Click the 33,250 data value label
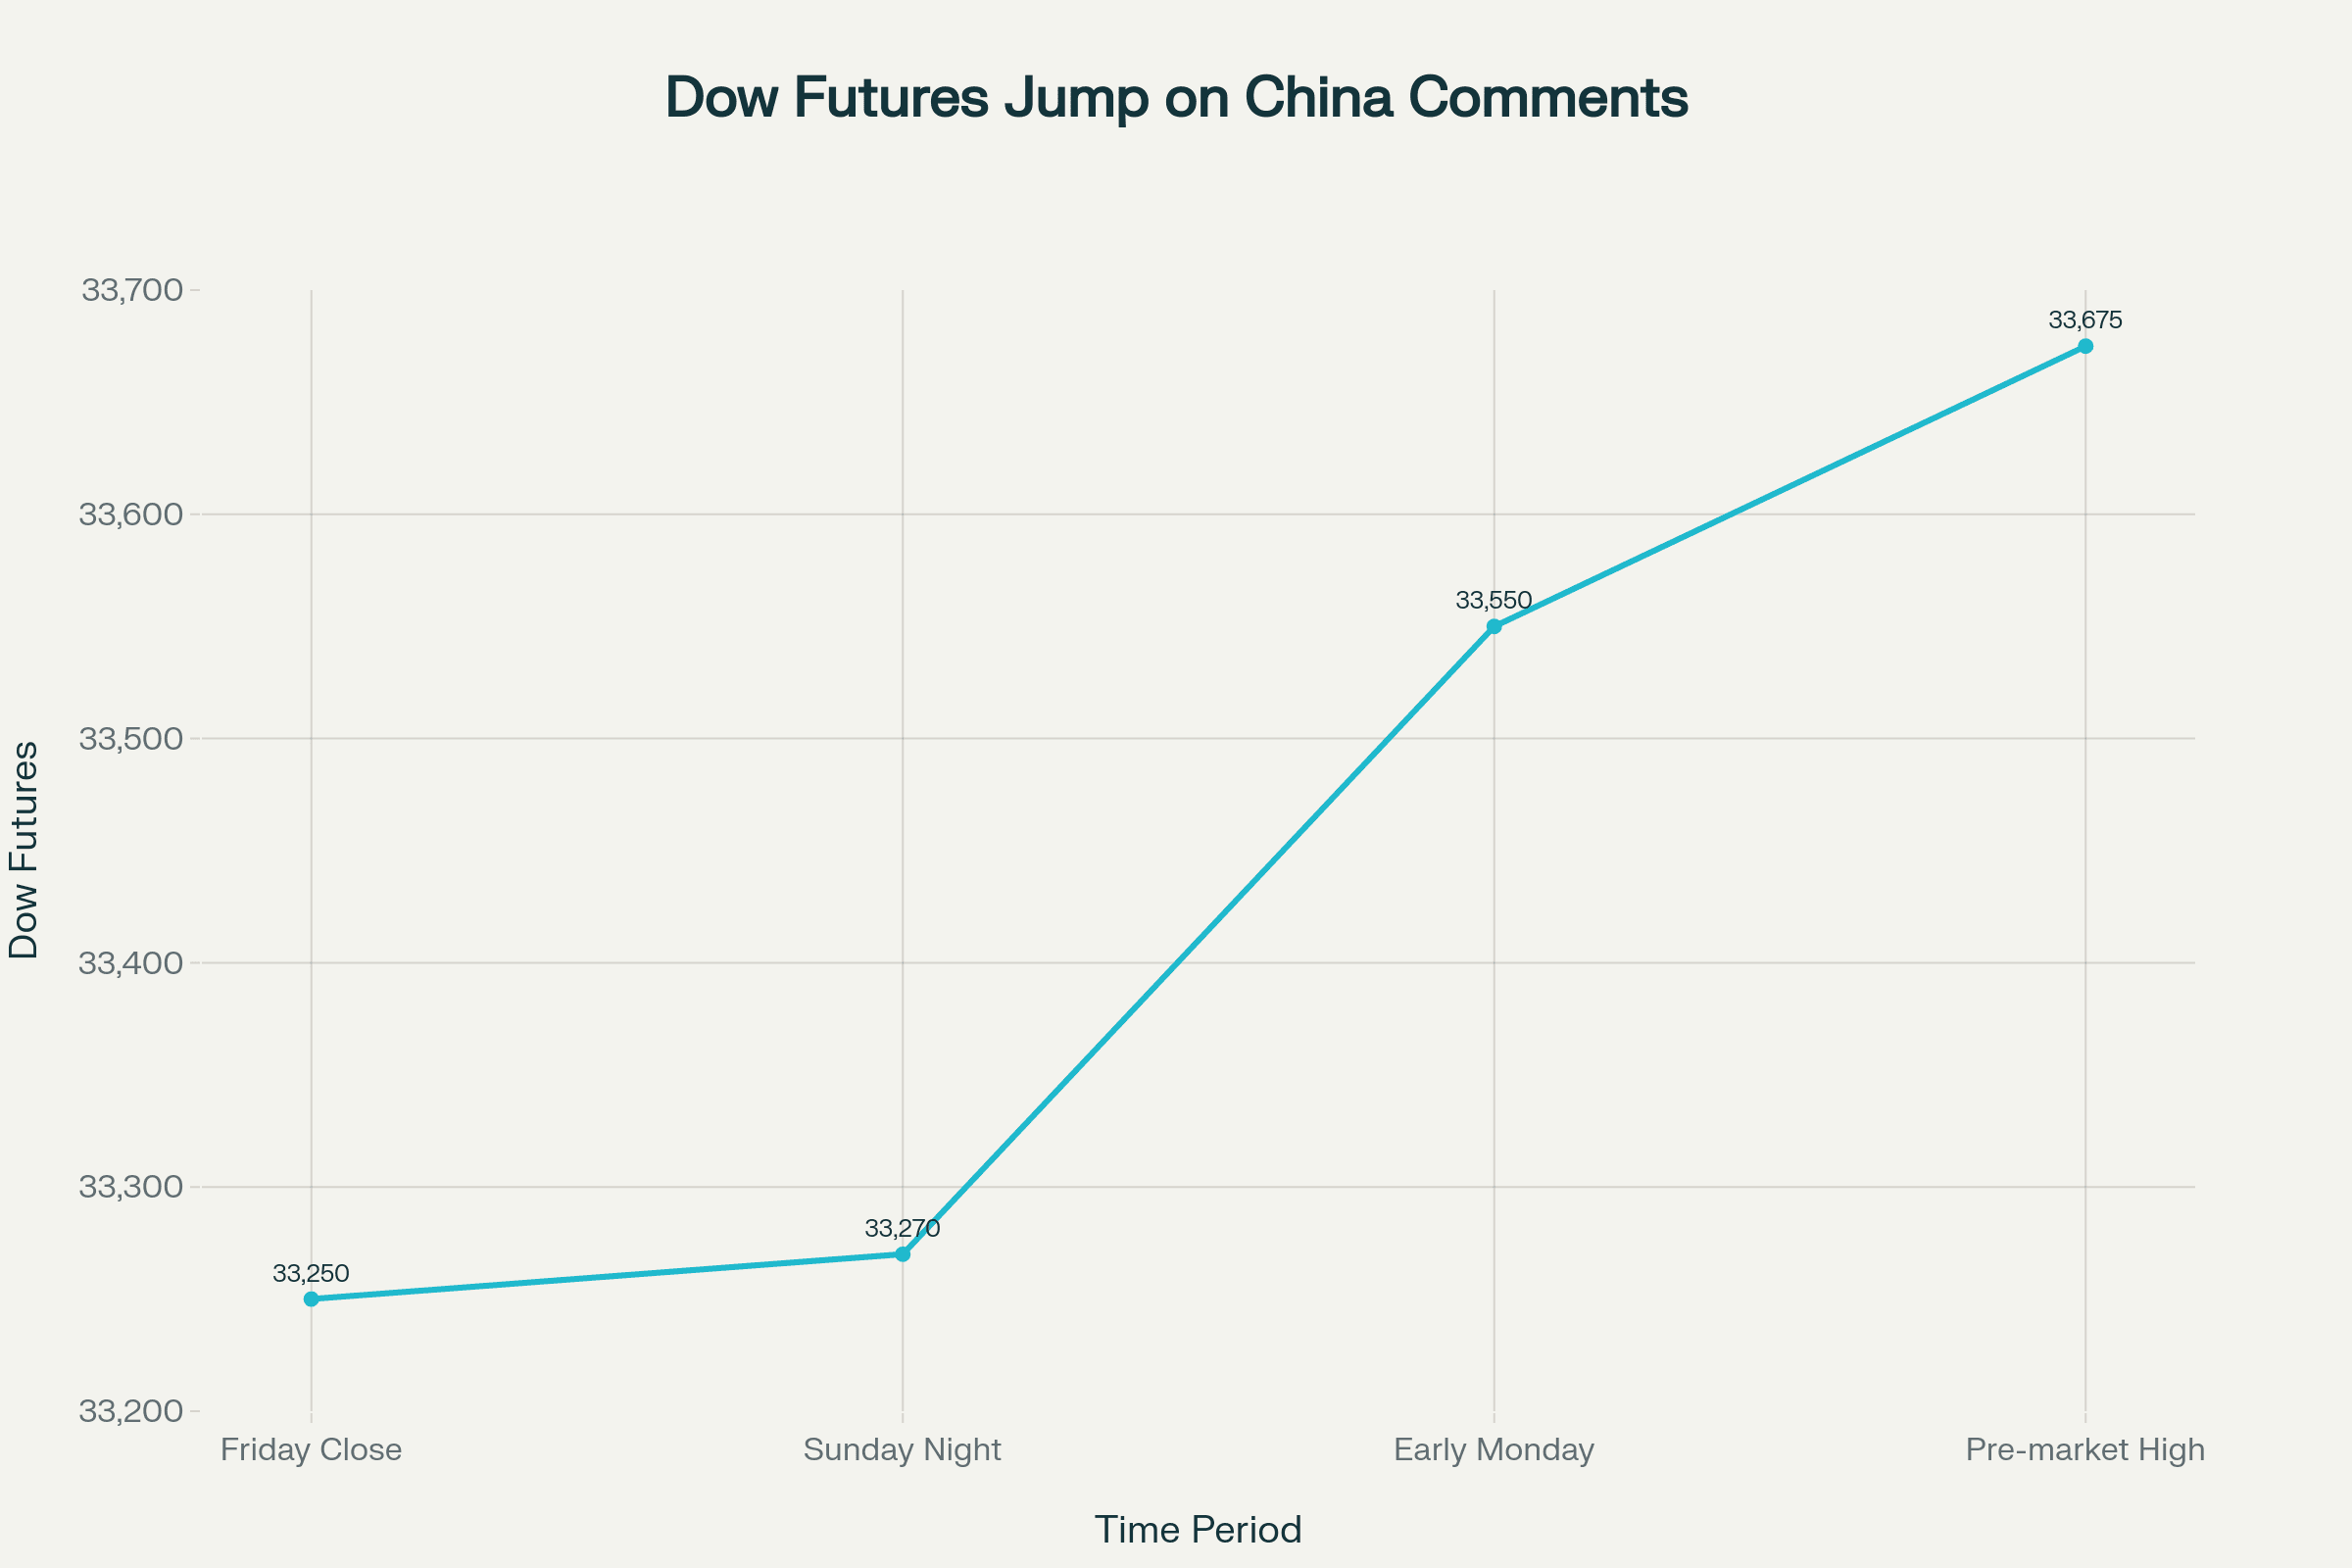The image size is (2352, 1568). point(311,1274)
